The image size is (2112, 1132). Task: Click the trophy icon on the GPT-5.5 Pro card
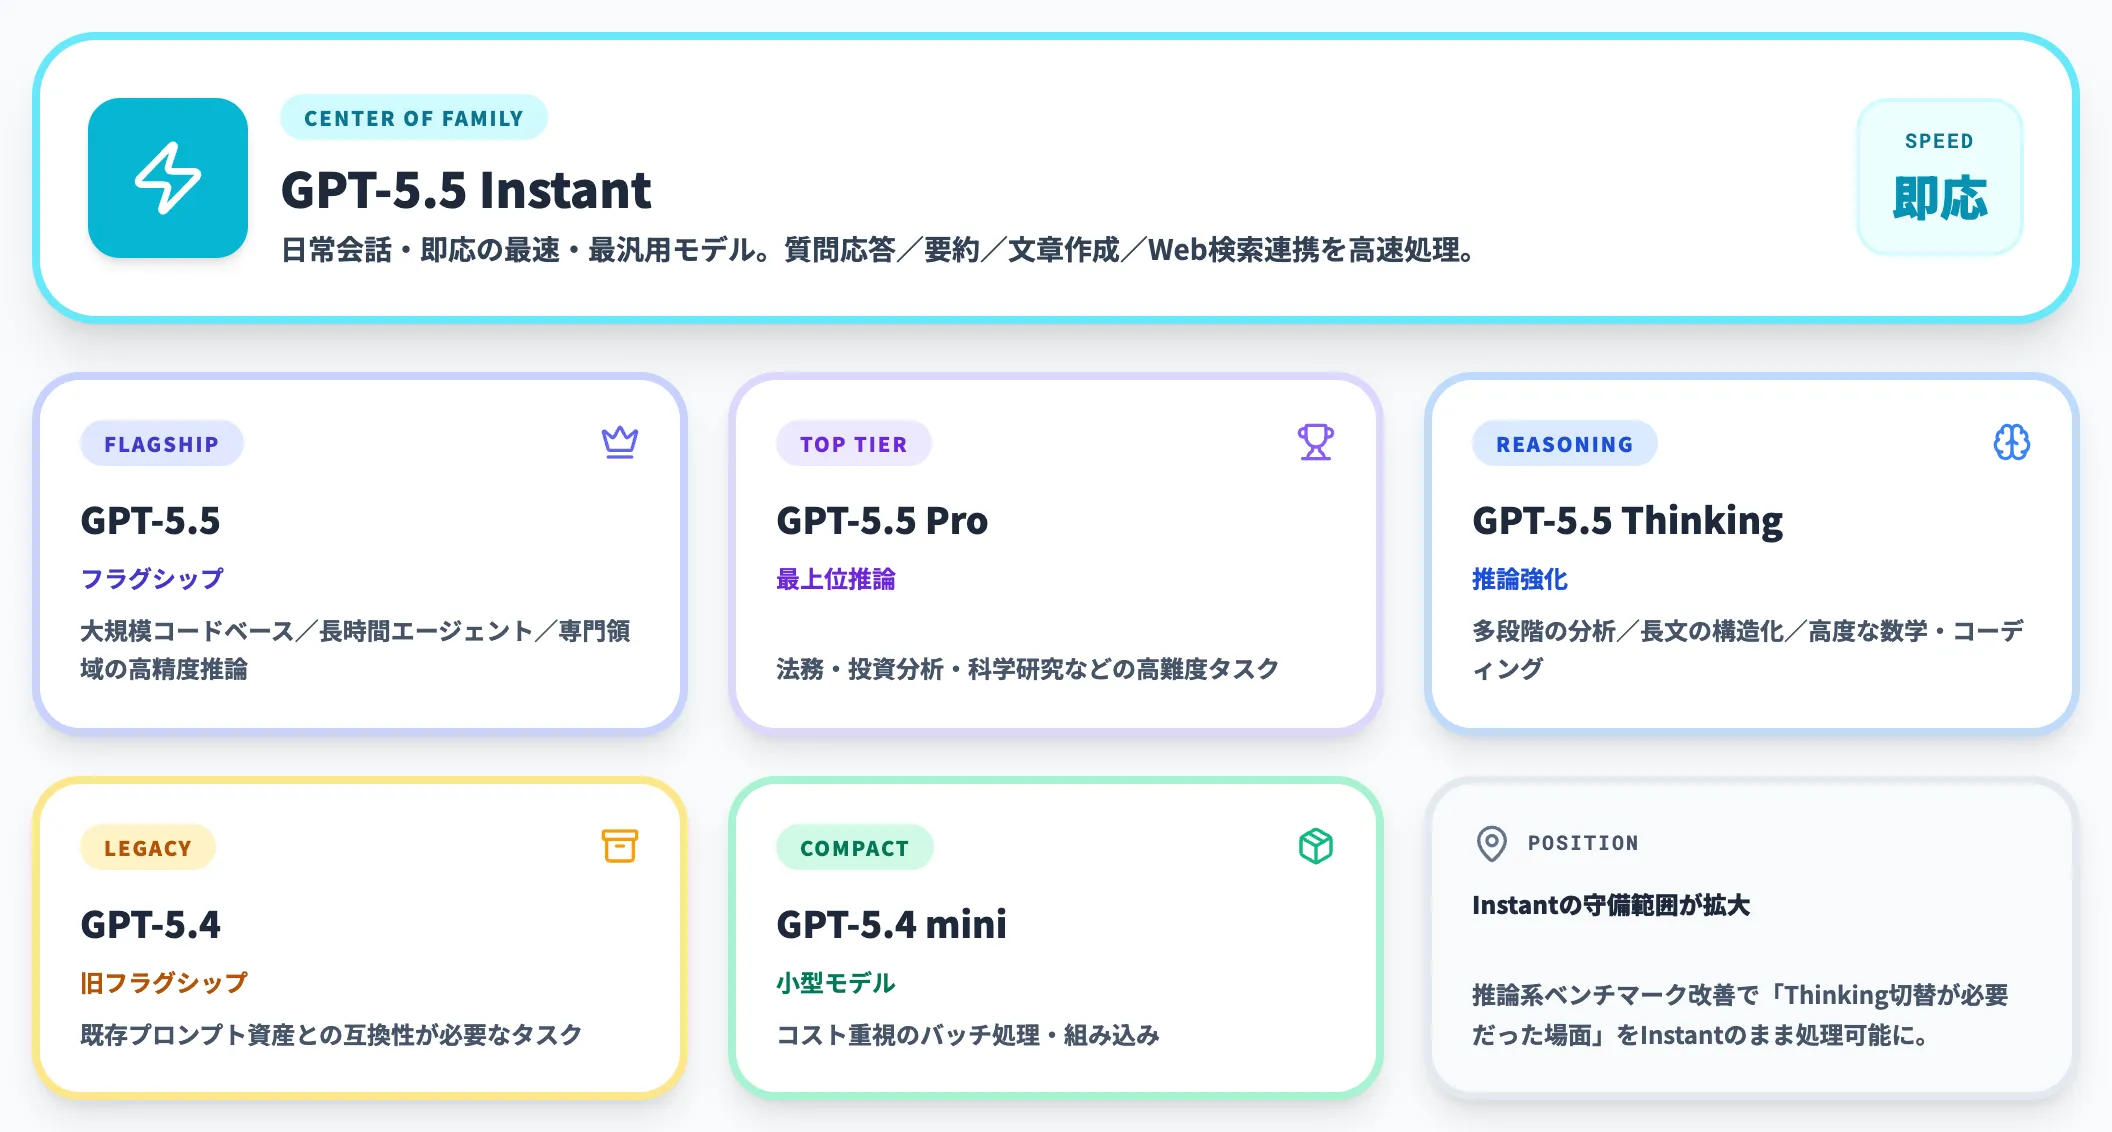pyautogui.click(x=1316, y=442)
